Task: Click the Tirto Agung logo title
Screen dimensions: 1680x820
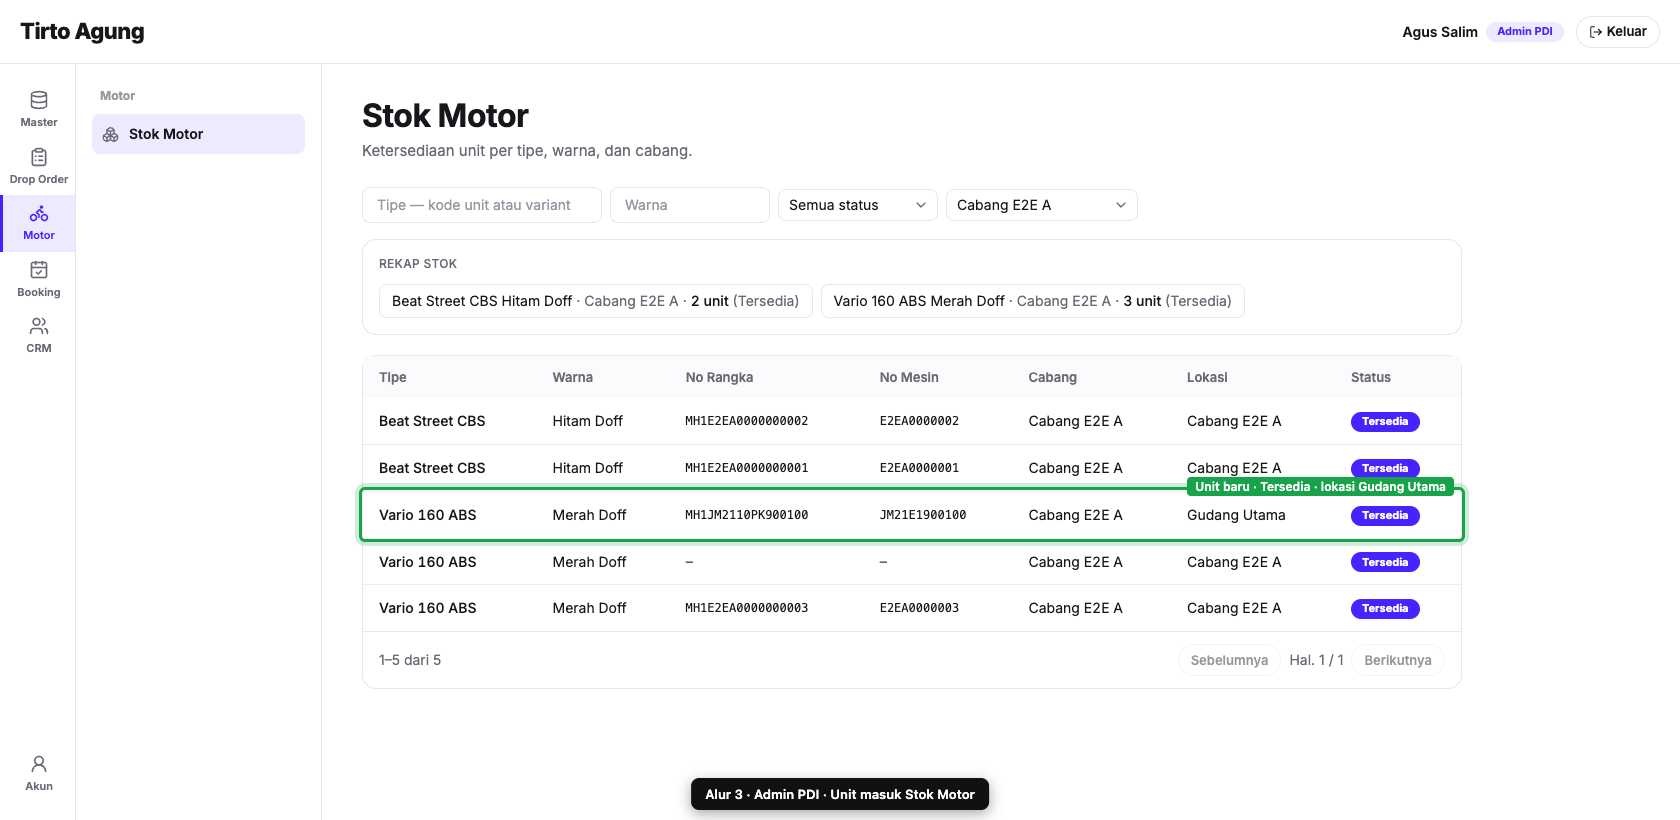Action: click(x=82, y=32)
